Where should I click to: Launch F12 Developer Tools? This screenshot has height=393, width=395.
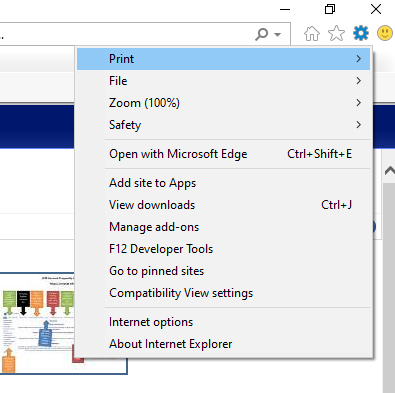click(223, 249)
